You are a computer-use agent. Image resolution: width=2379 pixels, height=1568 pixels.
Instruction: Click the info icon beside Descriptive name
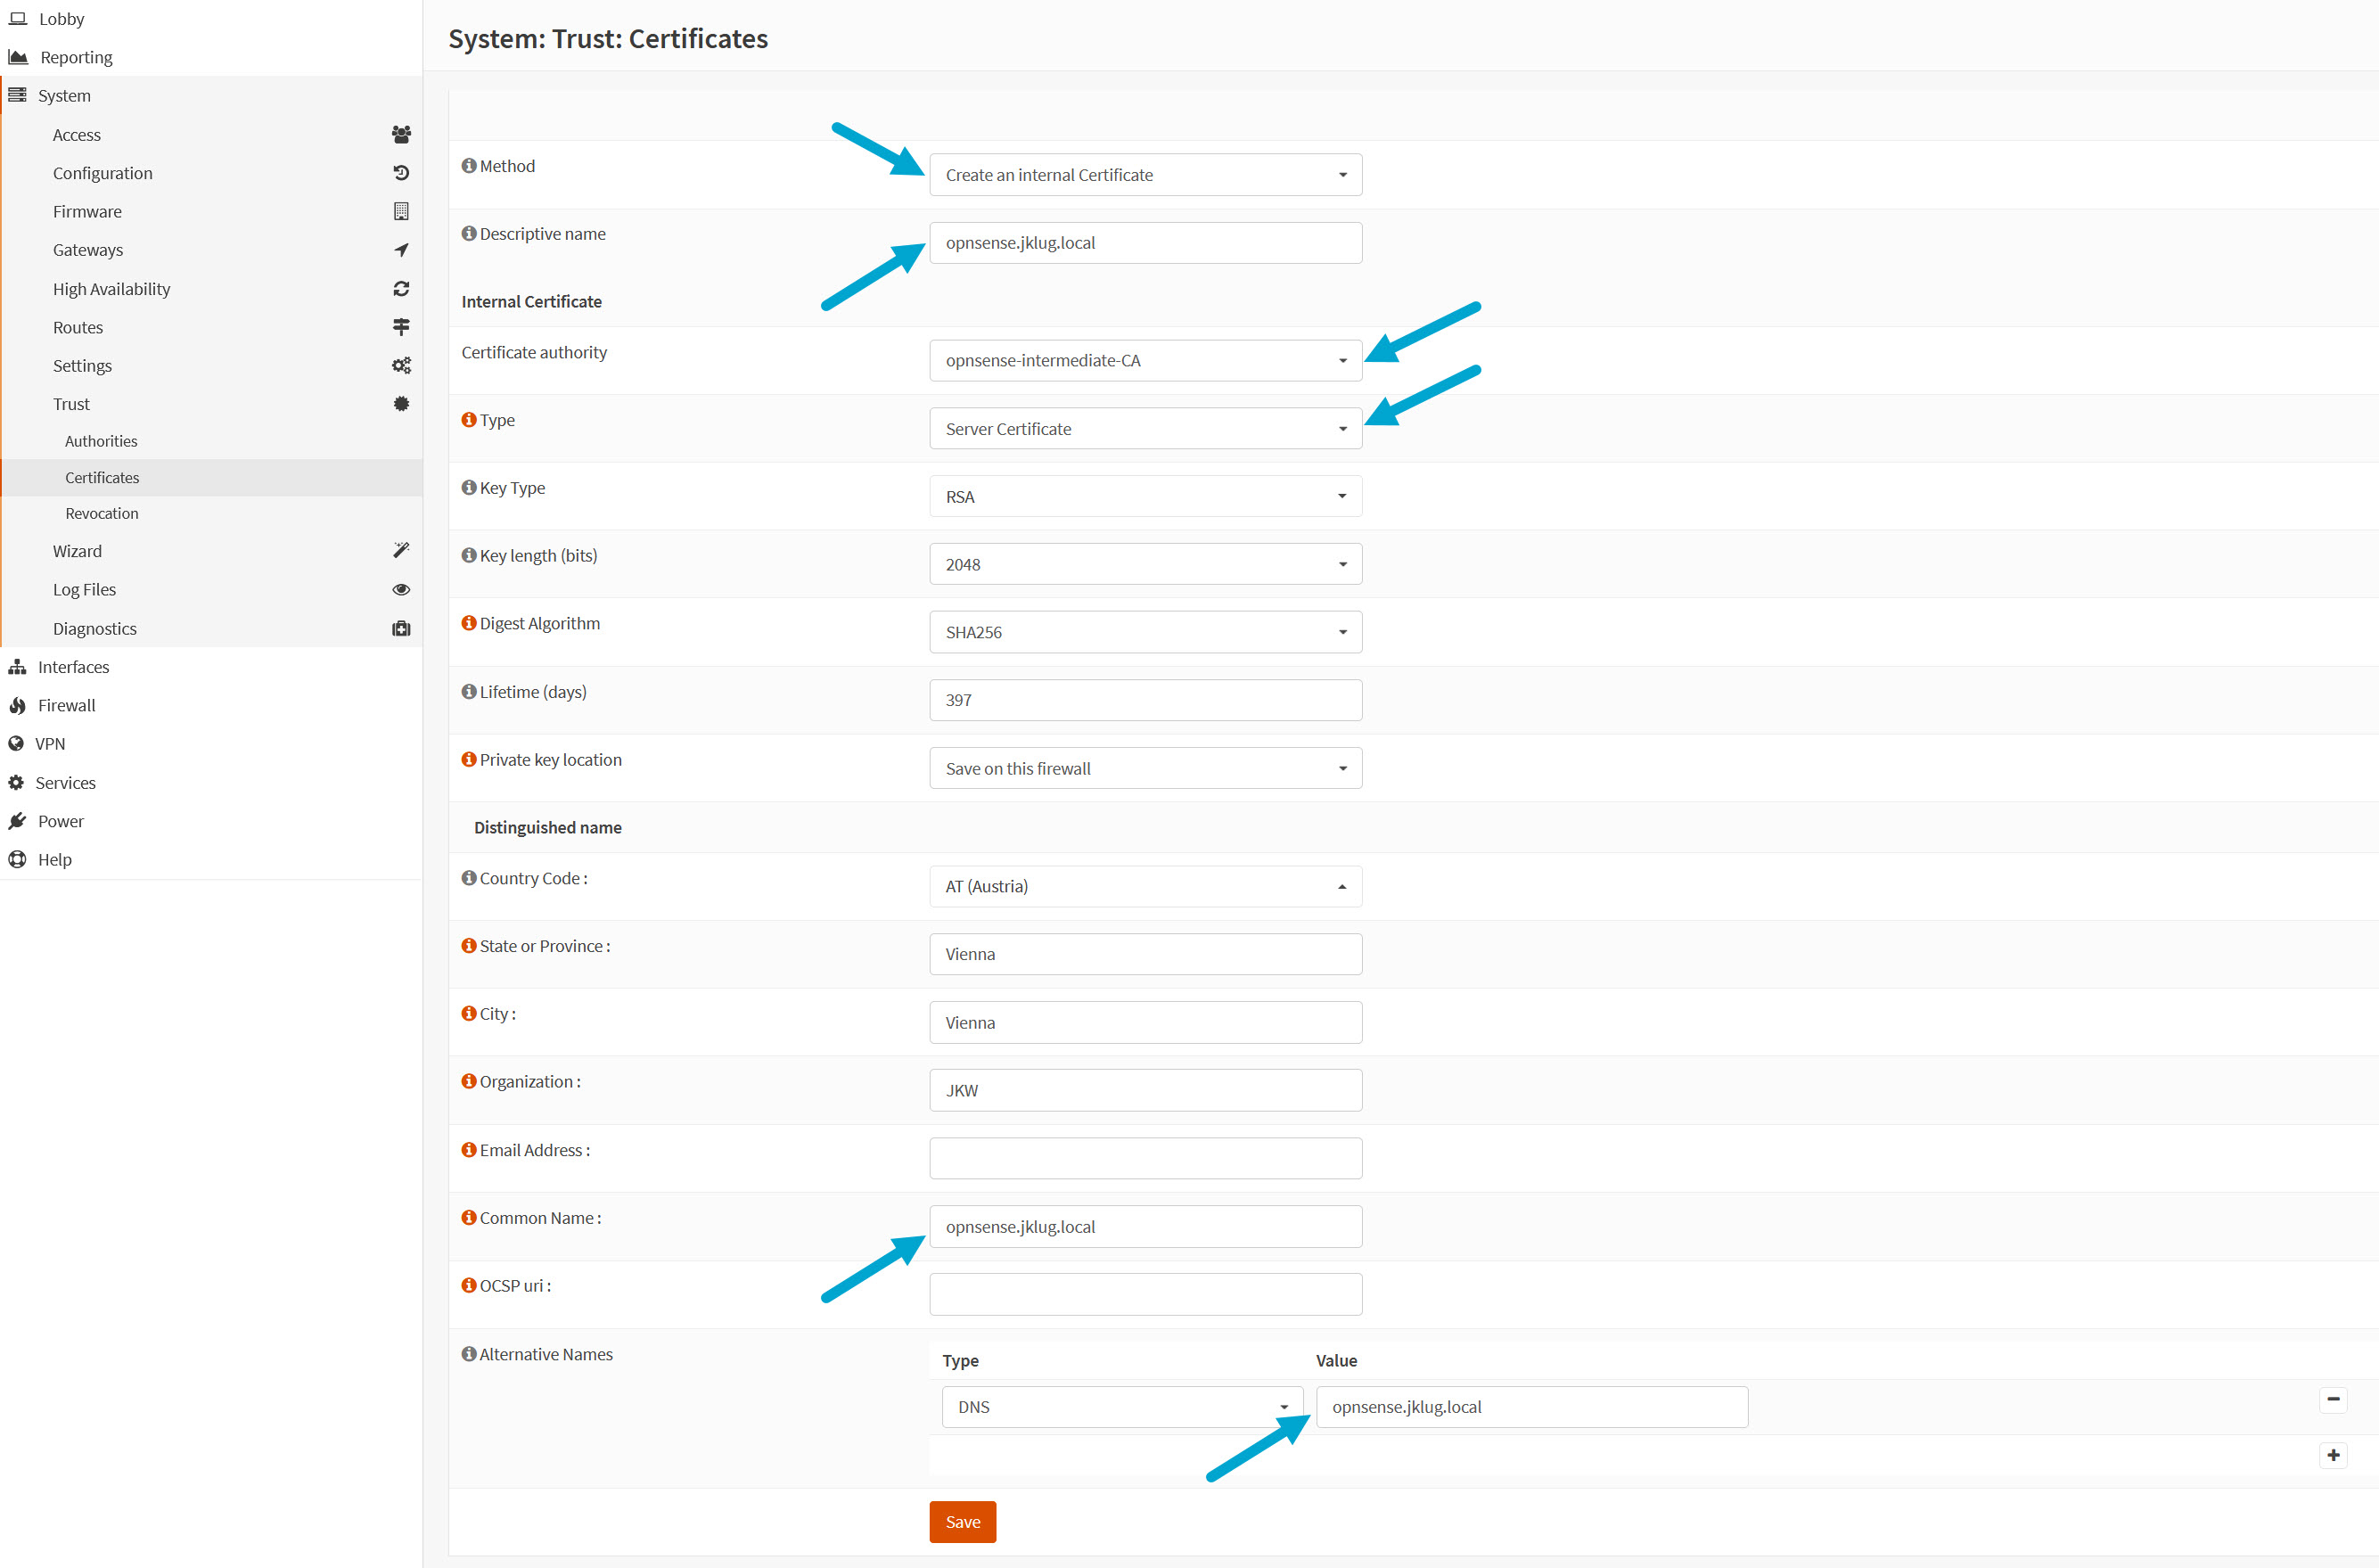468,233
